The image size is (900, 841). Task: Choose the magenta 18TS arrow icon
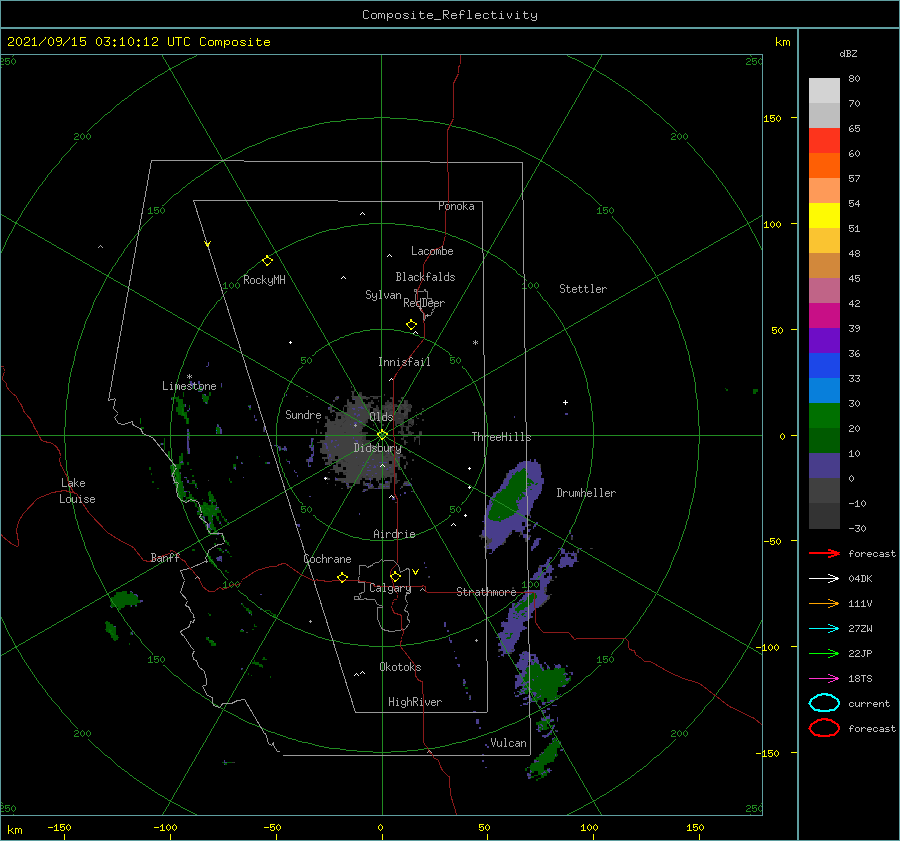(x=824, y=679)
